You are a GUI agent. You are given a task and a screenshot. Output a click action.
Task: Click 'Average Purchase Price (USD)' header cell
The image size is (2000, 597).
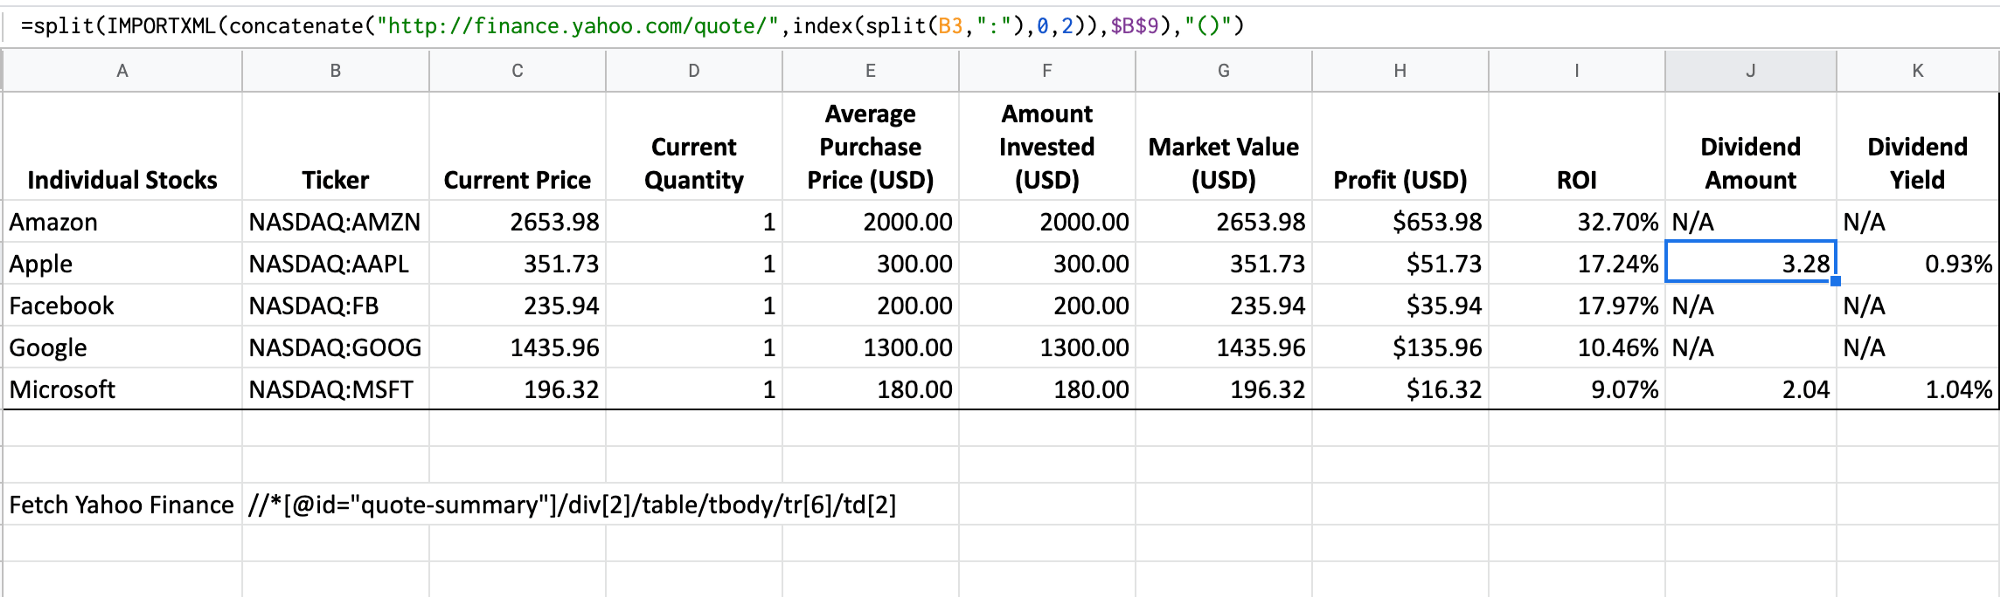point(870,146)
